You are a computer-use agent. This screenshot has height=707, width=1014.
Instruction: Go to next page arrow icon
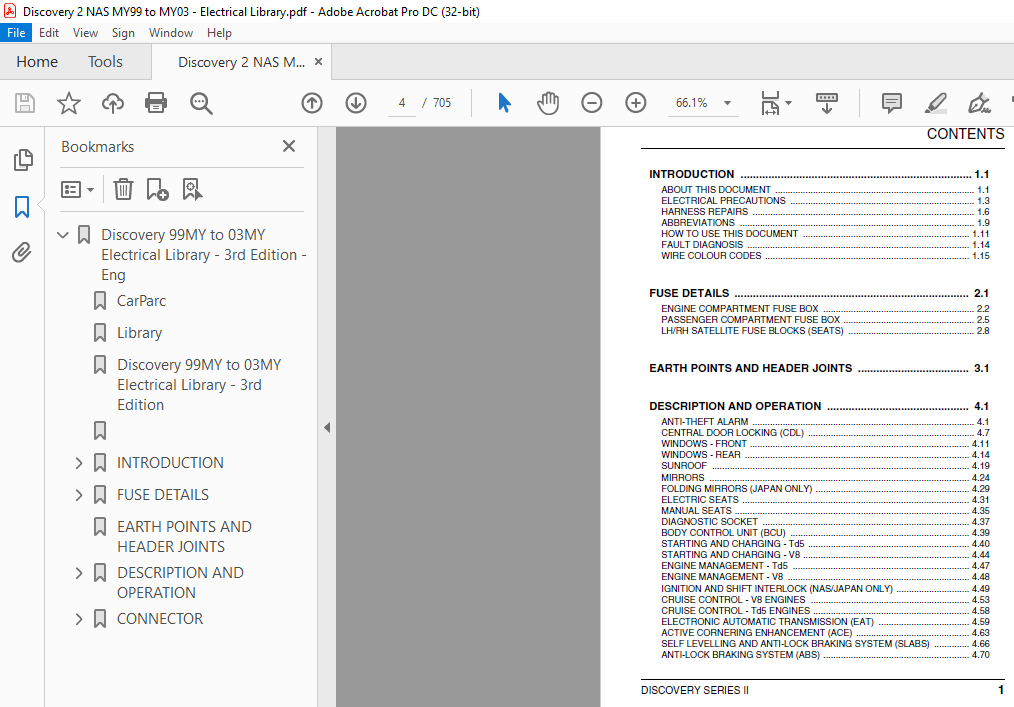click(356, 103)
